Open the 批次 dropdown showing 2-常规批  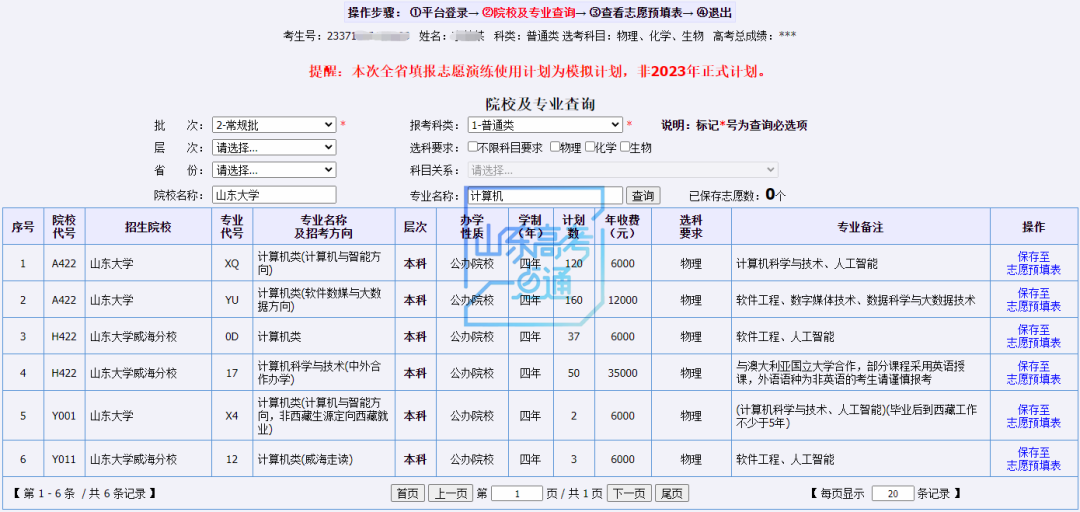pos(274,125)
